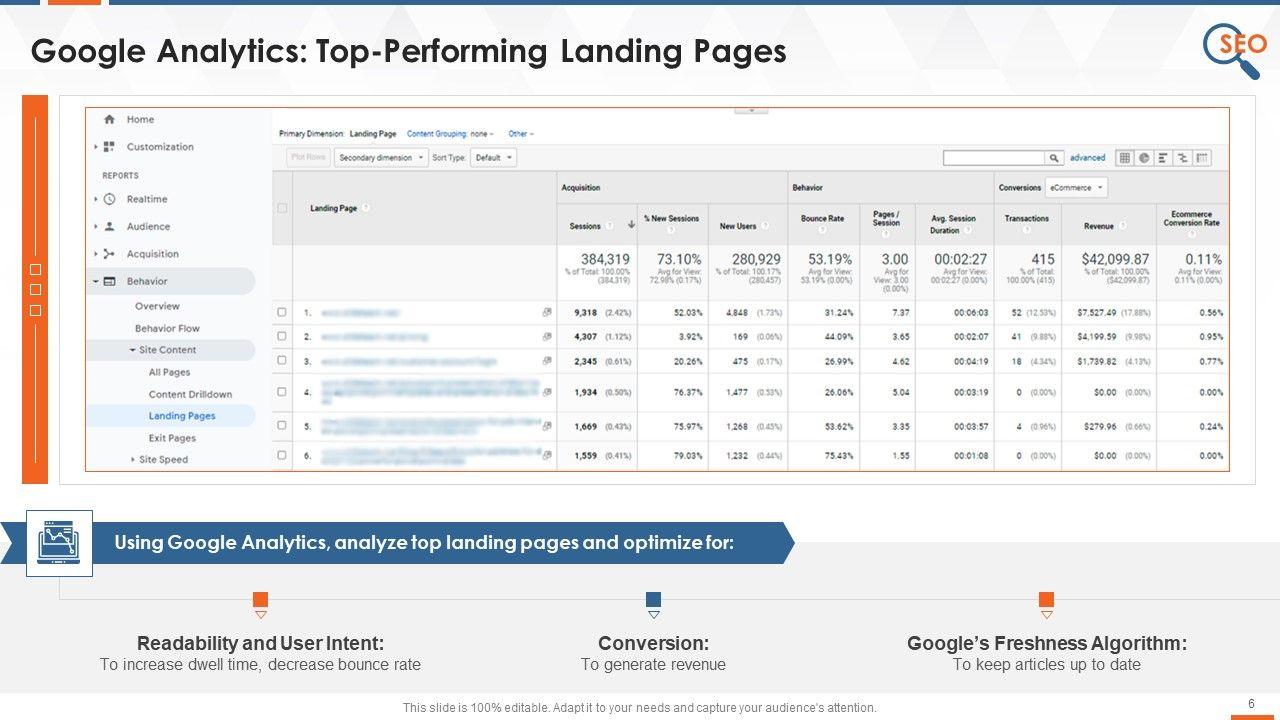Viewport: 1280px width, 720px height.
Task: Click the orange marker above Readability heading
Action: pyautogui.click(x=260, y=600)
